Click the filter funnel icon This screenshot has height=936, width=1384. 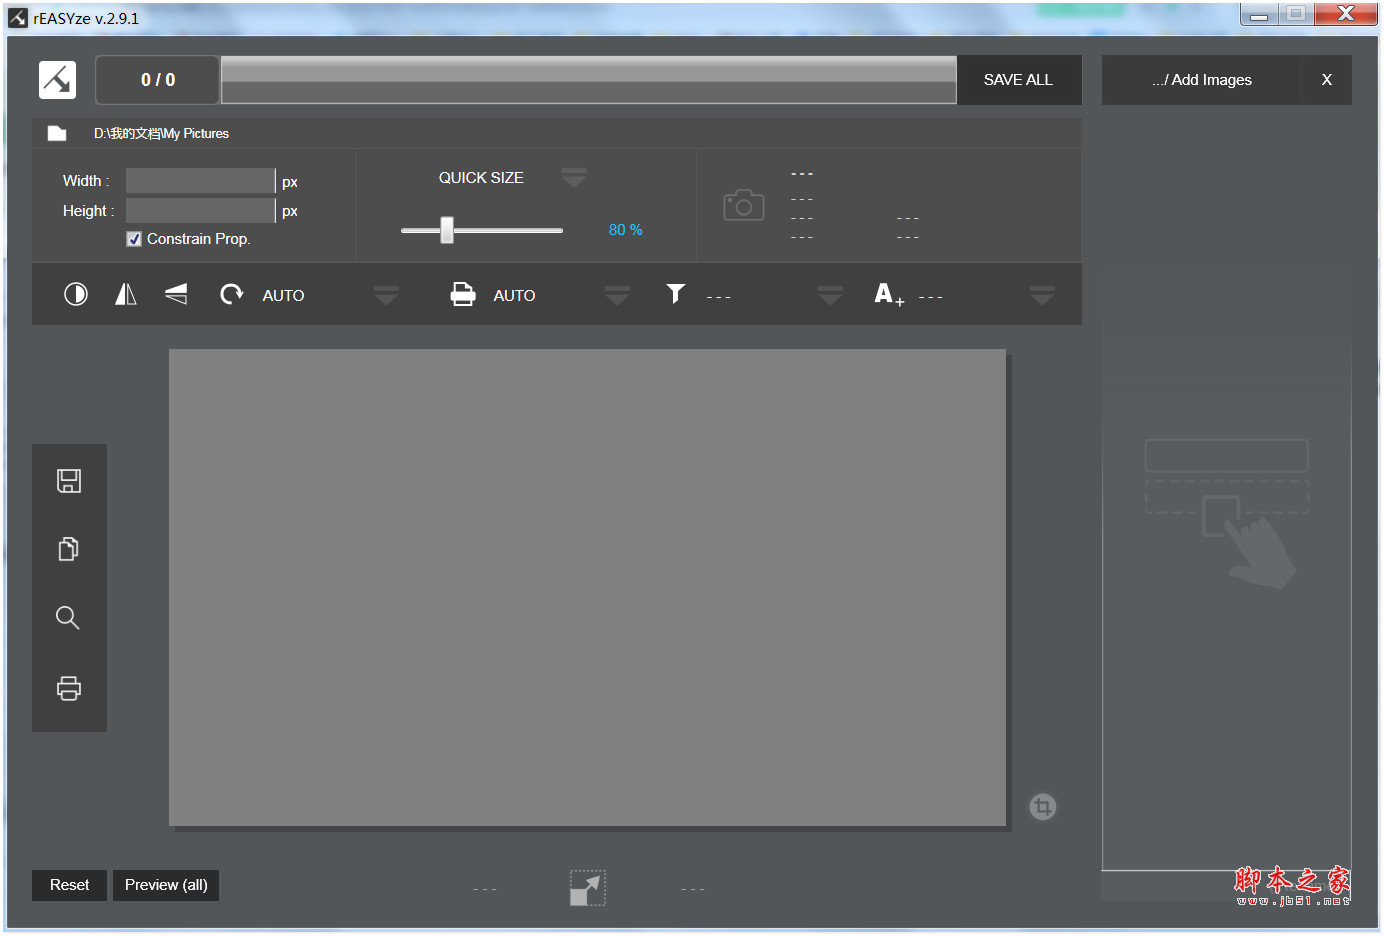point(676,293)
